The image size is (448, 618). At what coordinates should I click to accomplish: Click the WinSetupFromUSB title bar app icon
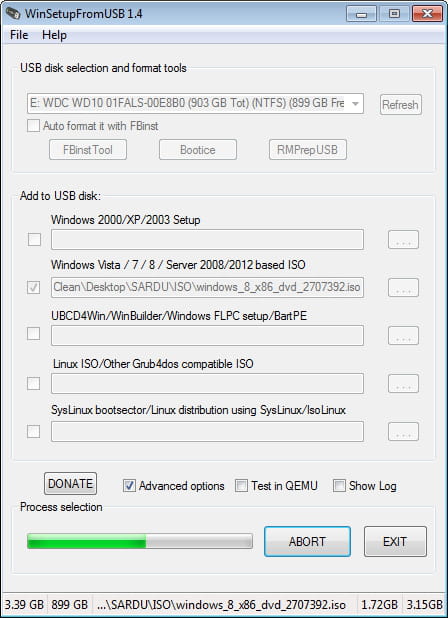[13, 14]
